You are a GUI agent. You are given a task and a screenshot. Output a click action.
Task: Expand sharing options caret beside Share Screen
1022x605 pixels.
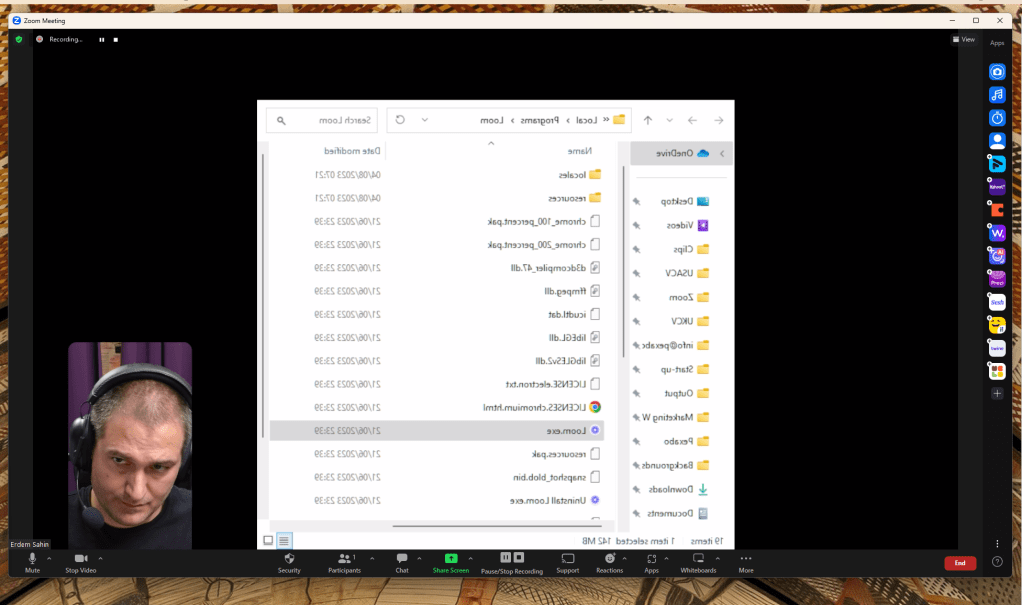[x=471, y=559]
